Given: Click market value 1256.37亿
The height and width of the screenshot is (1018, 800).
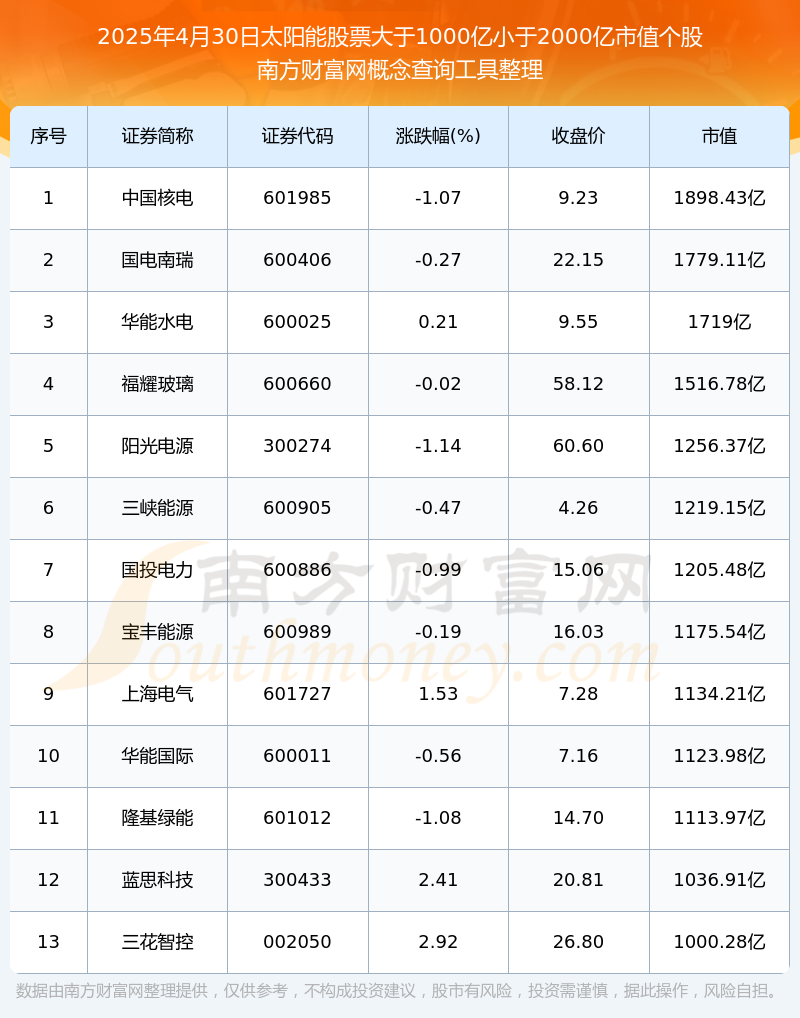Looking at the screenshot, I should point(719,446).
